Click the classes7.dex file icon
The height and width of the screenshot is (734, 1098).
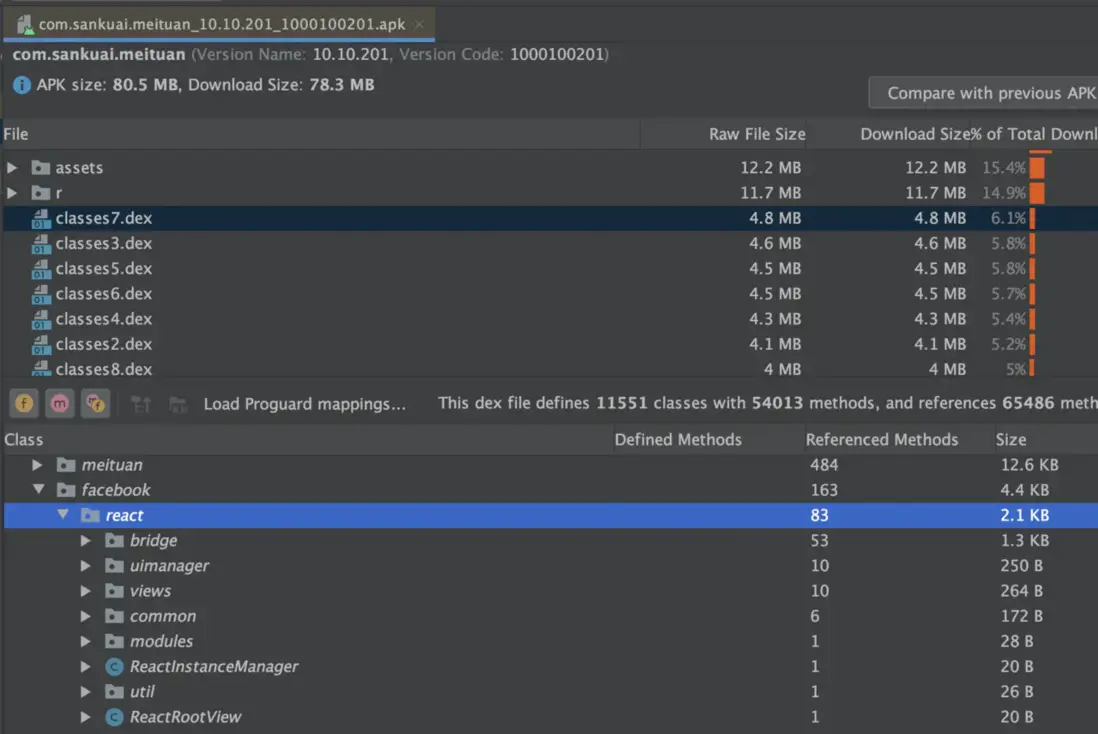tap(41, 218)
